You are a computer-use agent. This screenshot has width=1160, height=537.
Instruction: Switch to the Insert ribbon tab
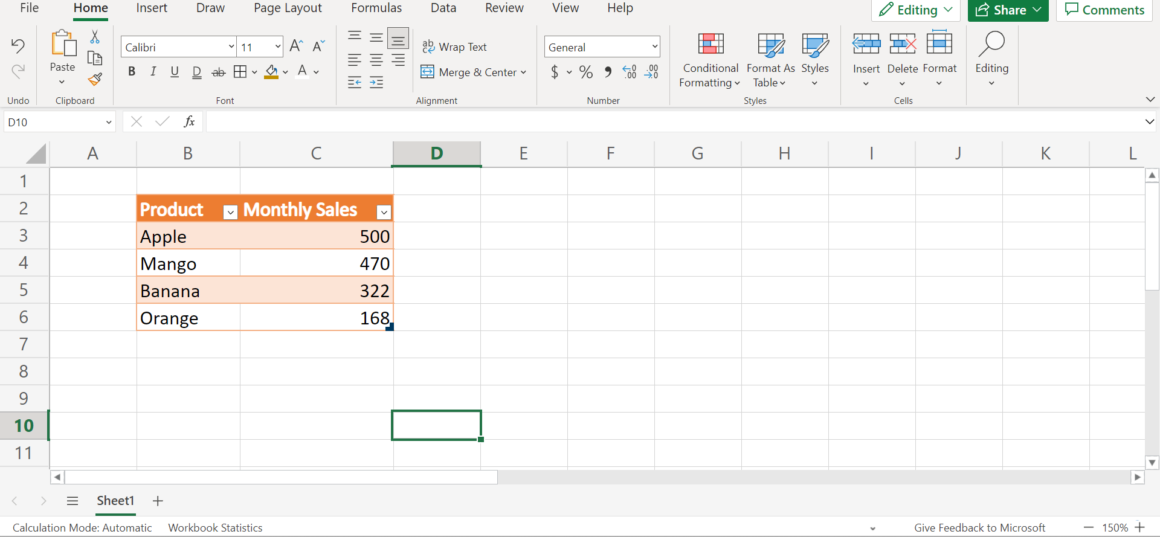(x=152, y=8)
